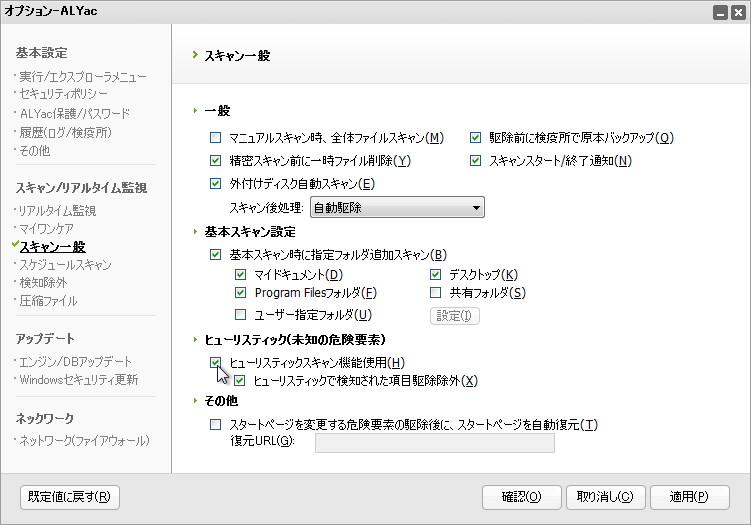The width and height of the screenshot is (751, 525).
Task: Open 履歴(ログ/検疫所) settings
Action: pos(66,132)
